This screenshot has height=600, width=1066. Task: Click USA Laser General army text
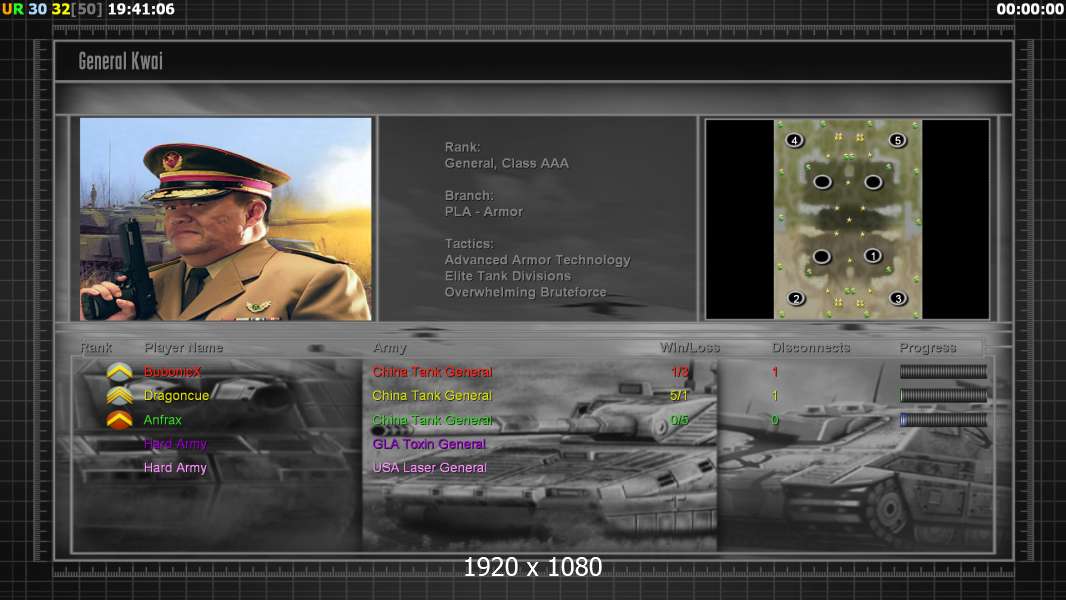point(429,467)
